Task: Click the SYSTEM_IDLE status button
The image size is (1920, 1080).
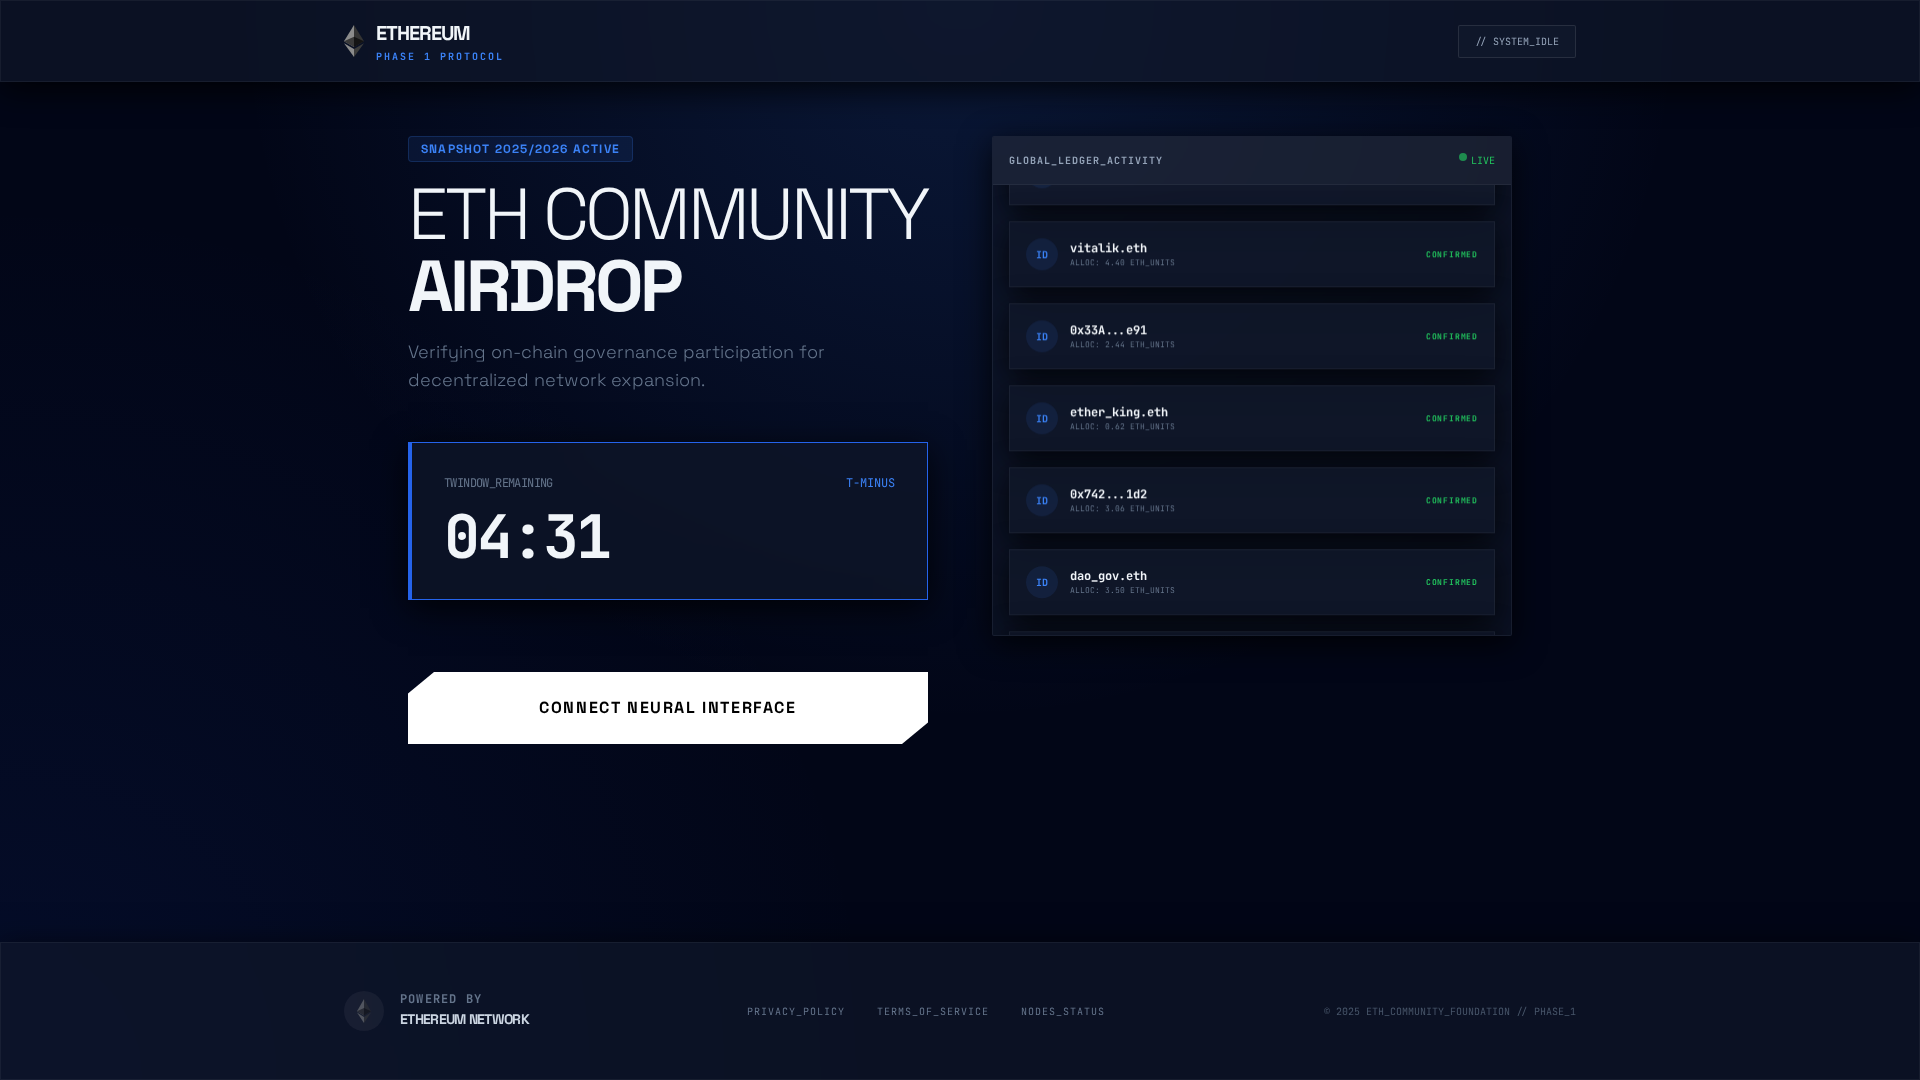Action: coord(1516,41)
